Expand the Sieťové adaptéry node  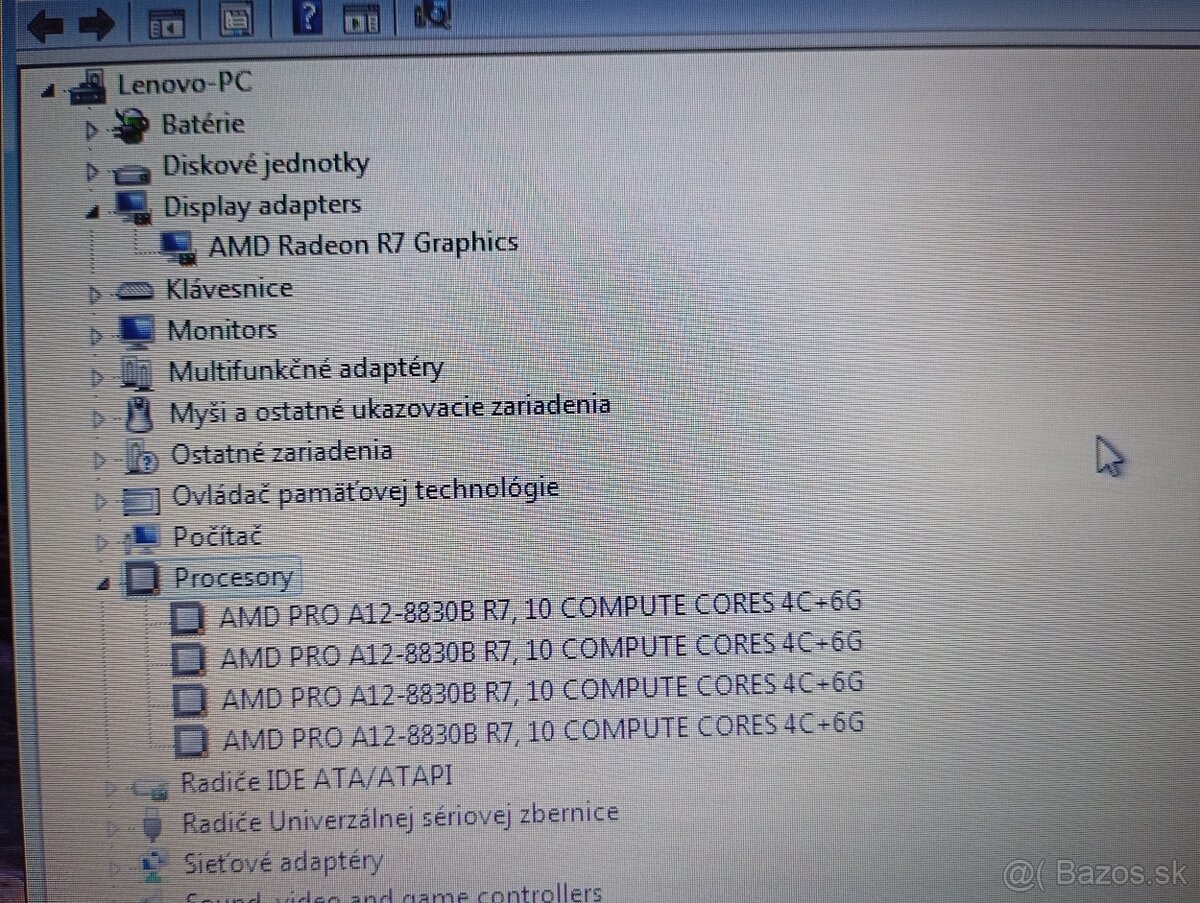(115, 866)
